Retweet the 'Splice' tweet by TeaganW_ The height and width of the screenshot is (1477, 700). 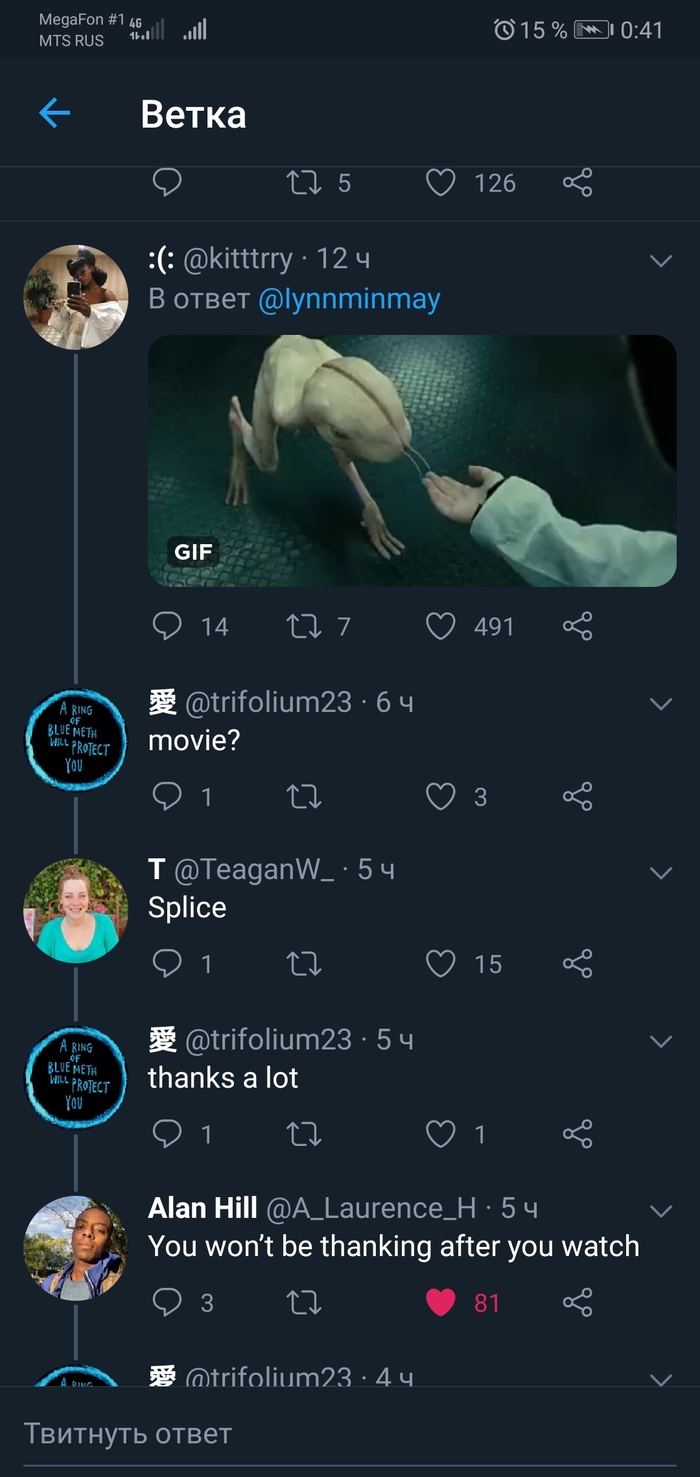(304, 964)
